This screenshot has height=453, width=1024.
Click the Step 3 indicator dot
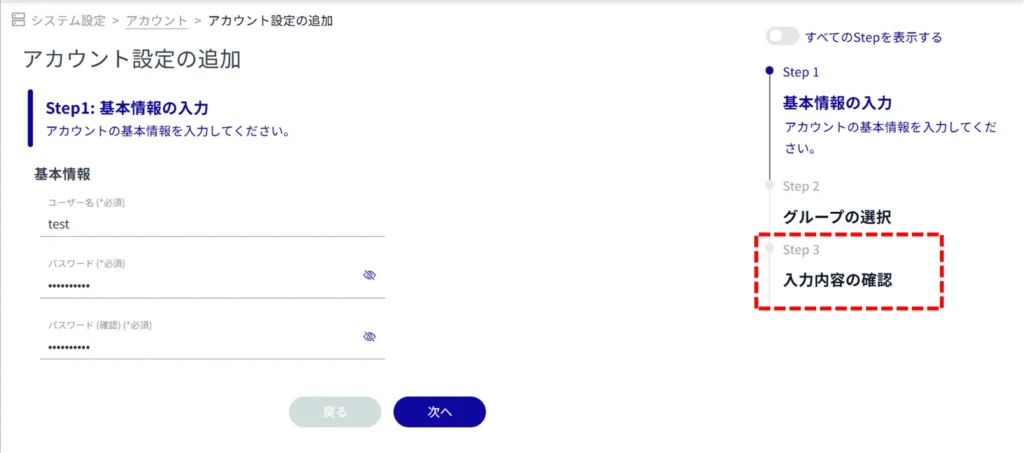[x=769, y=248]
